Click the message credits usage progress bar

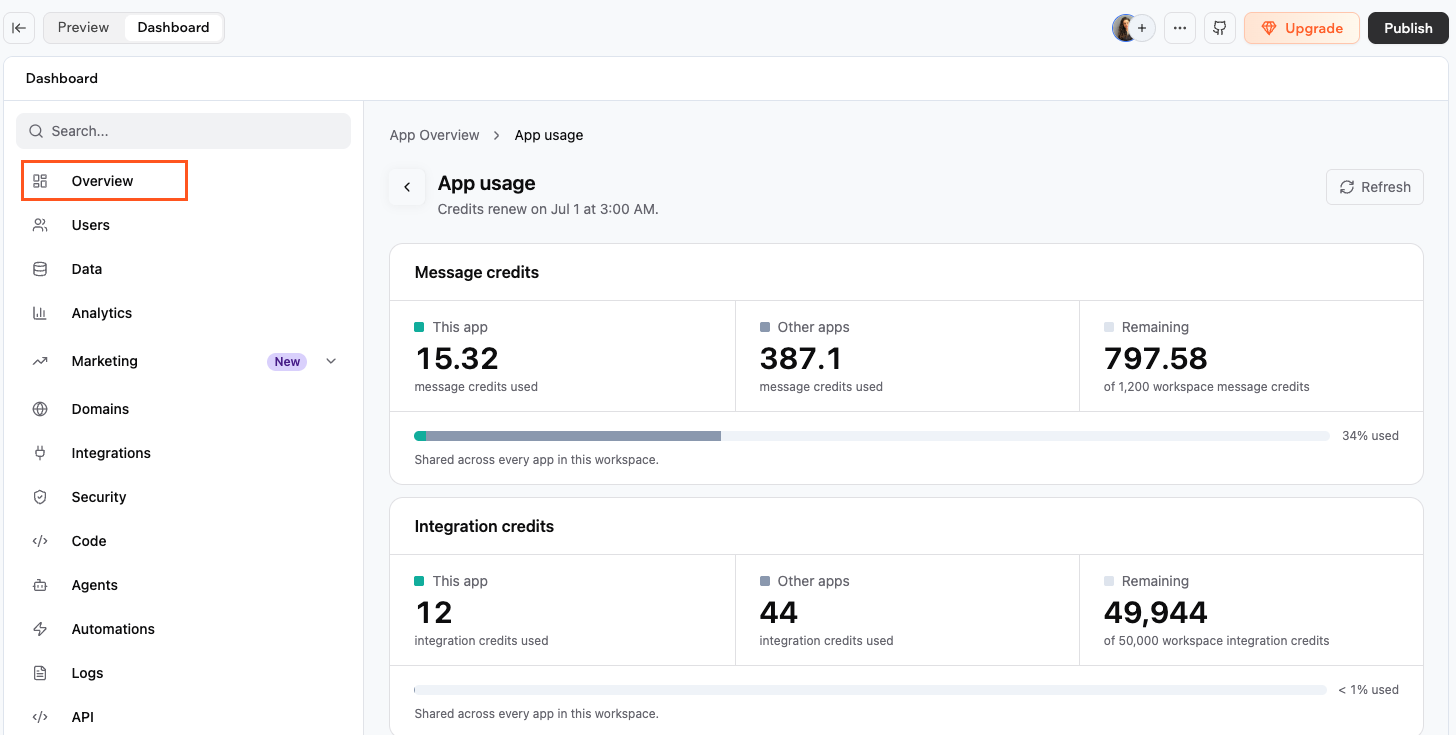(872, 436)
